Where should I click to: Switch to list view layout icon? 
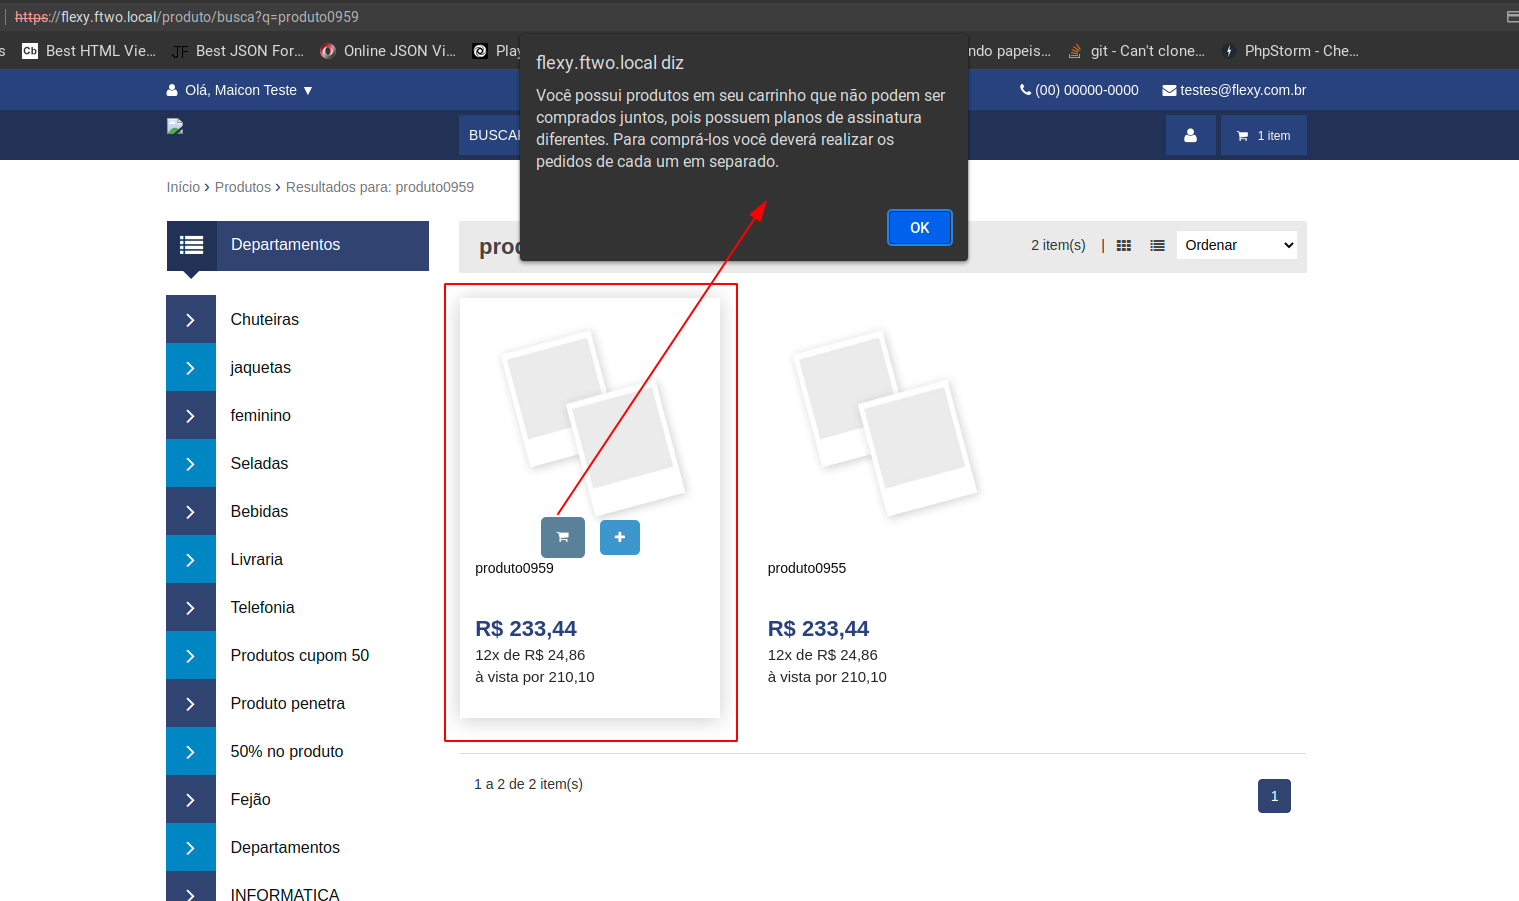click(x=1157, y=246)
